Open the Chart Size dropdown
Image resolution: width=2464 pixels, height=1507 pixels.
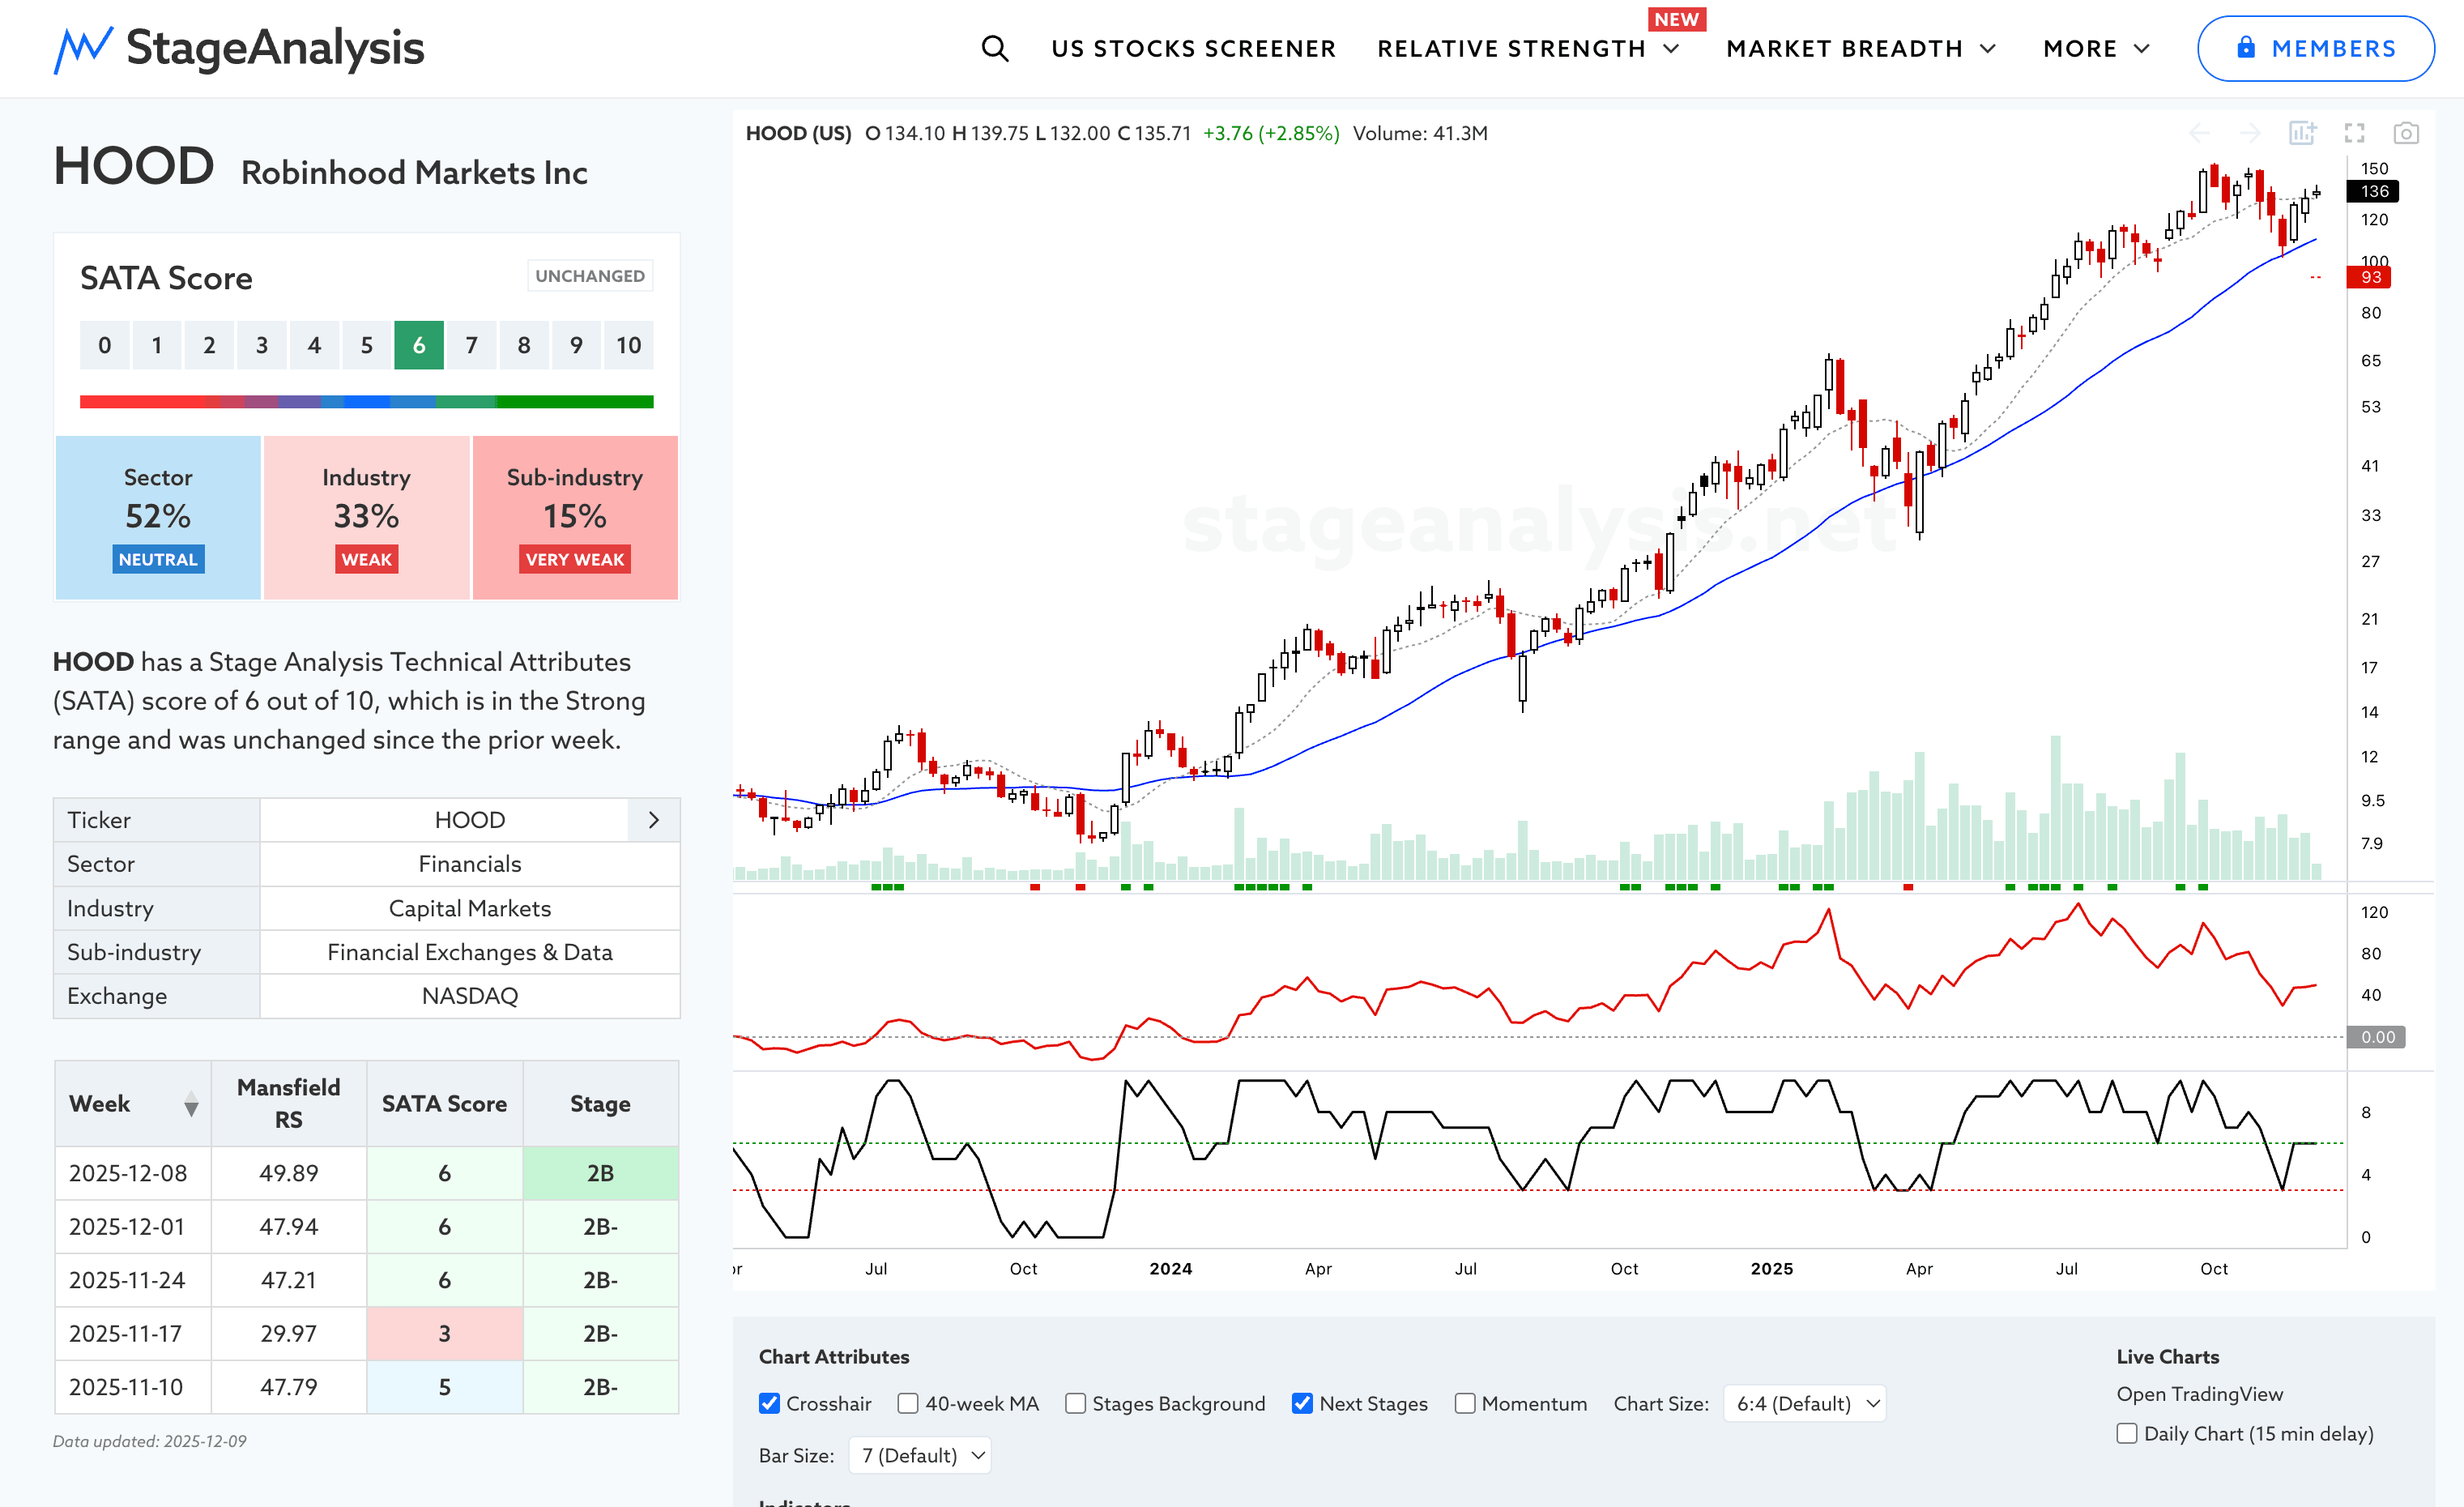coord(1804,1403)
